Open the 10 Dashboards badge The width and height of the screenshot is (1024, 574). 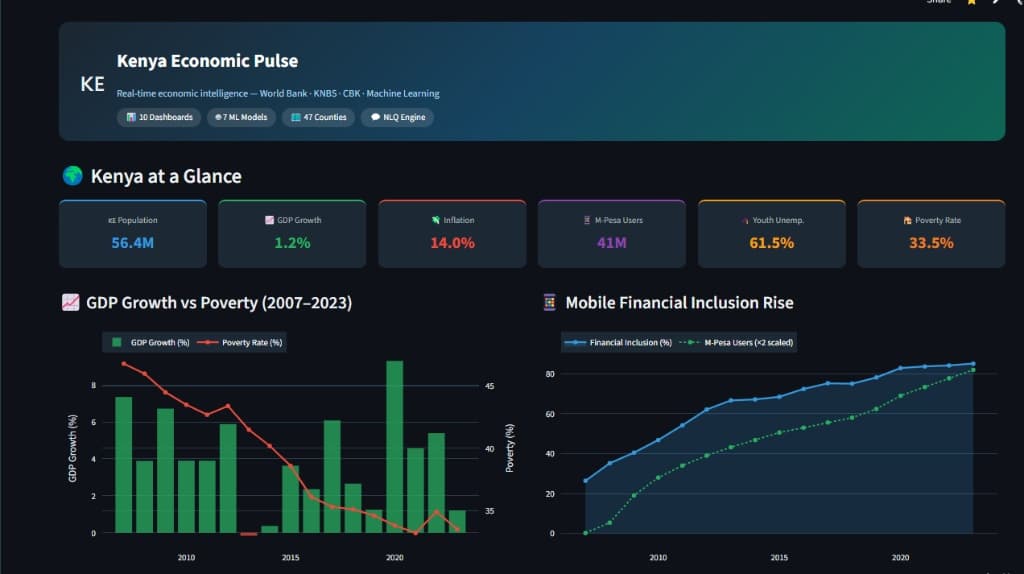pyautogui.click(x=159, y=117)
